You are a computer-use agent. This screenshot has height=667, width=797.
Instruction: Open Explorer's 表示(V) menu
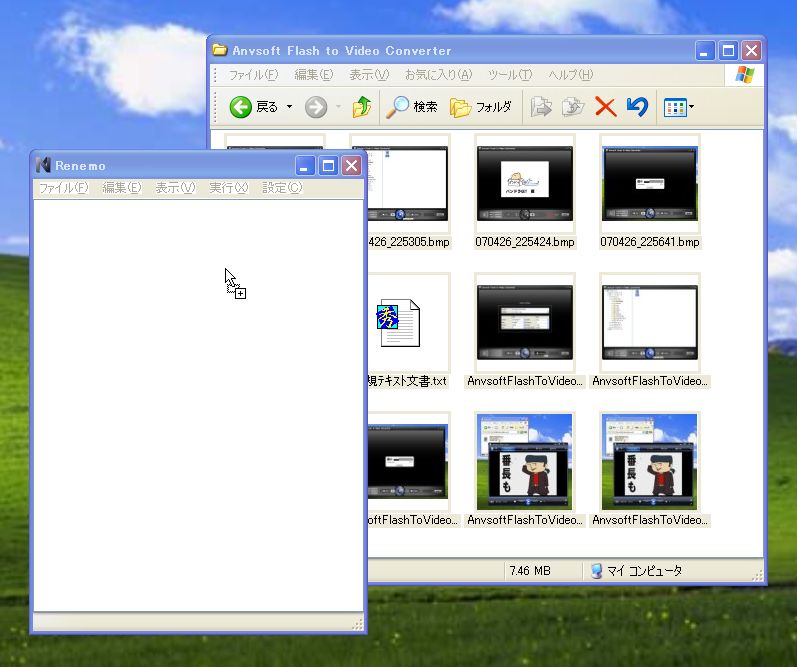click(369, 75)
